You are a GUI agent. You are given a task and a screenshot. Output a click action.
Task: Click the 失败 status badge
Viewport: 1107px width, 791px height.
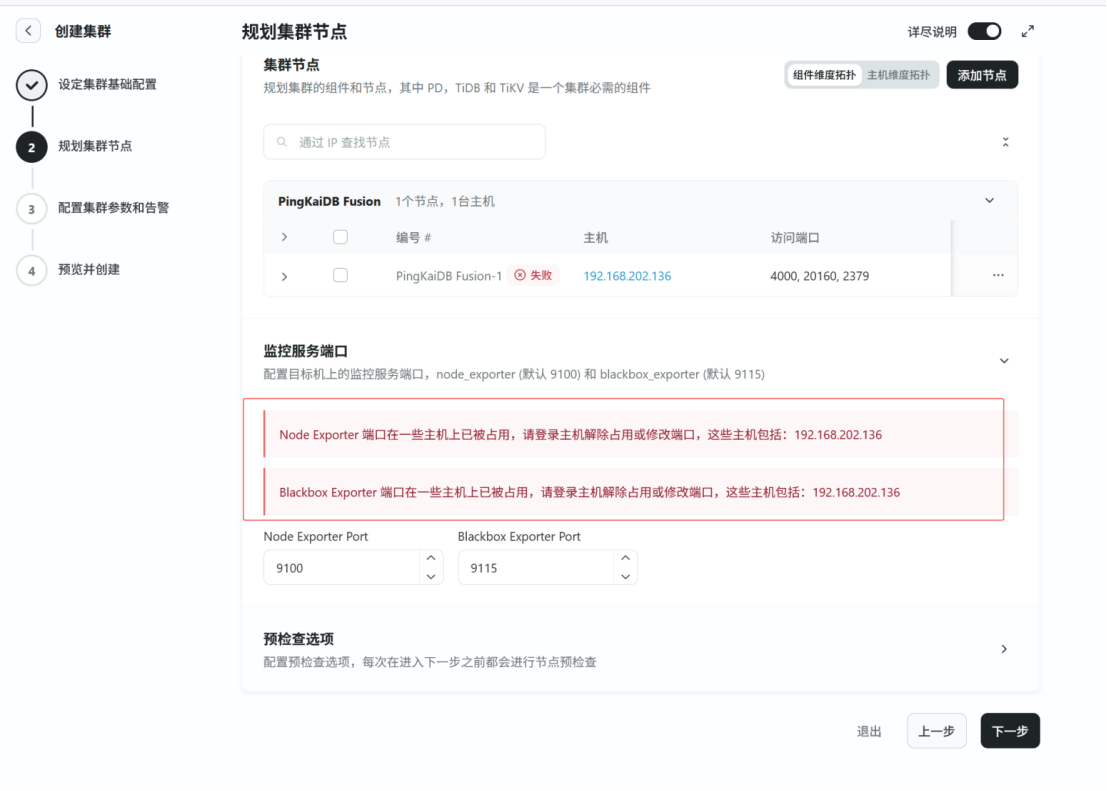click(533, 276)
